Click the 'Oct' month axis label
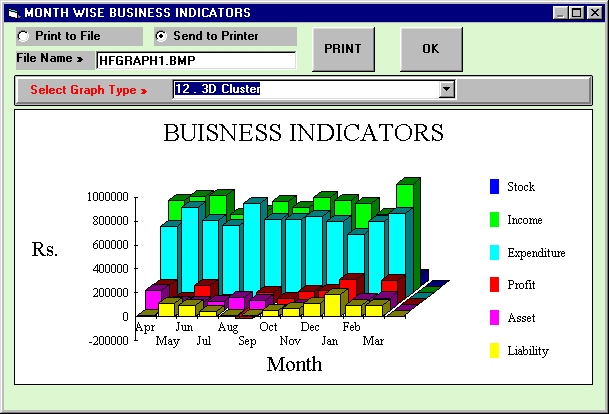The height and width of the screenshot is (414, 609). click(268, 327)
